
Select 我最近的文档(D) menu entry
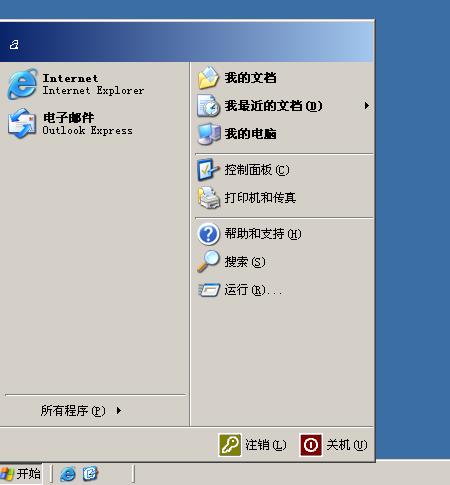click(x=283, y=106)
